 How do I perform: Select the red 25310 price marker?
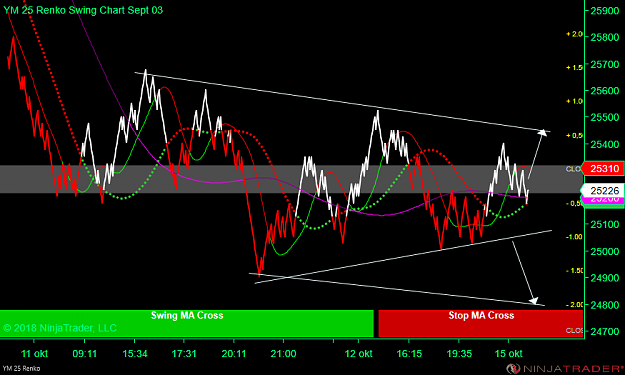(x=604, y=169)
